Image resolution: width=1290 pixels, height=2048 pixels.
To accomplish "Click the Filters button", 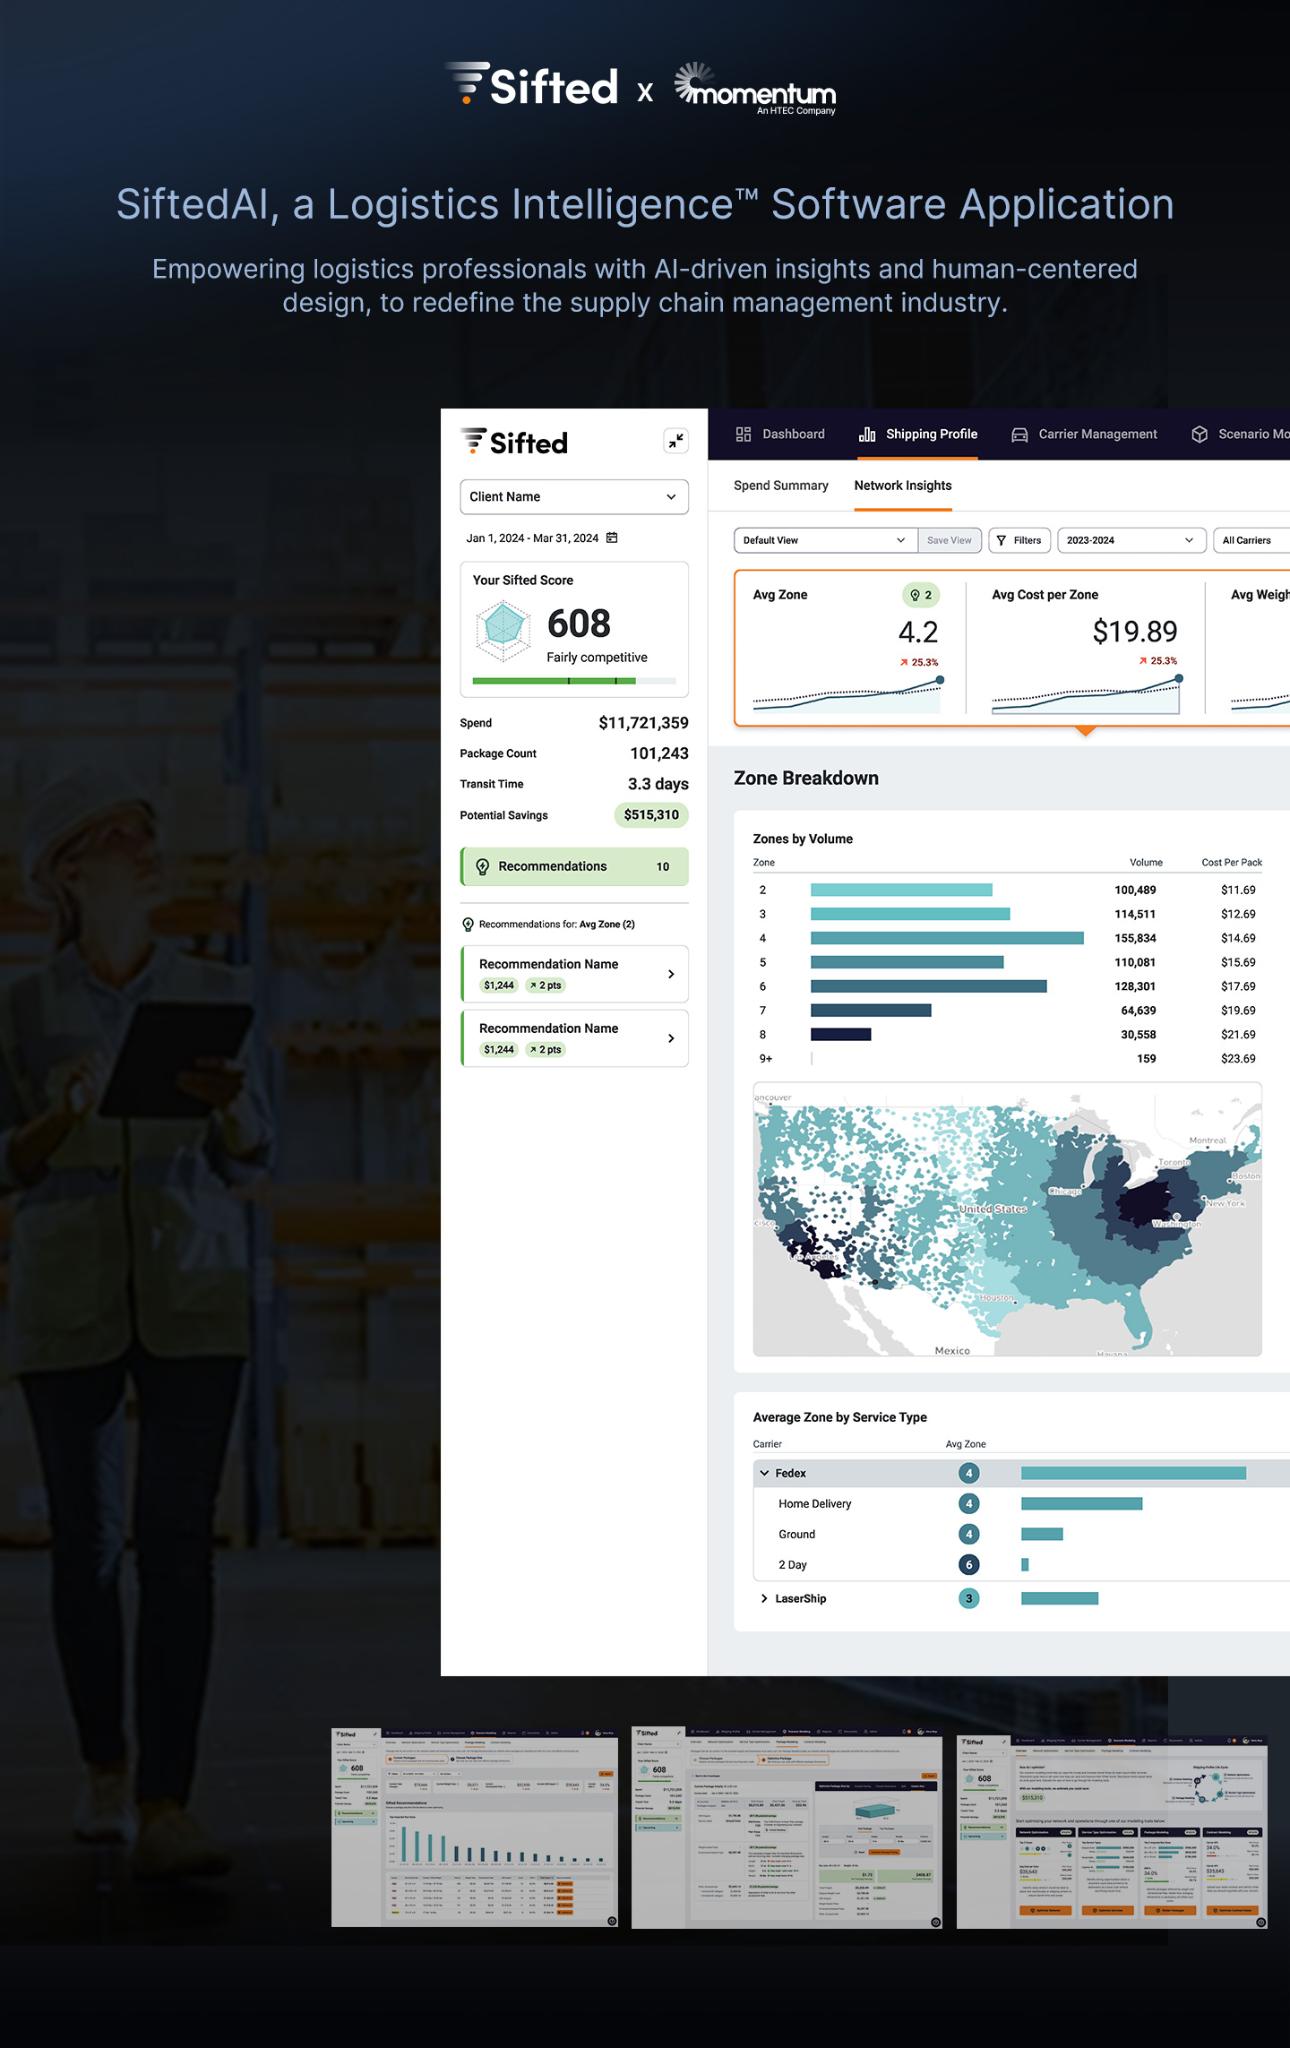I will coord(1020,540).
